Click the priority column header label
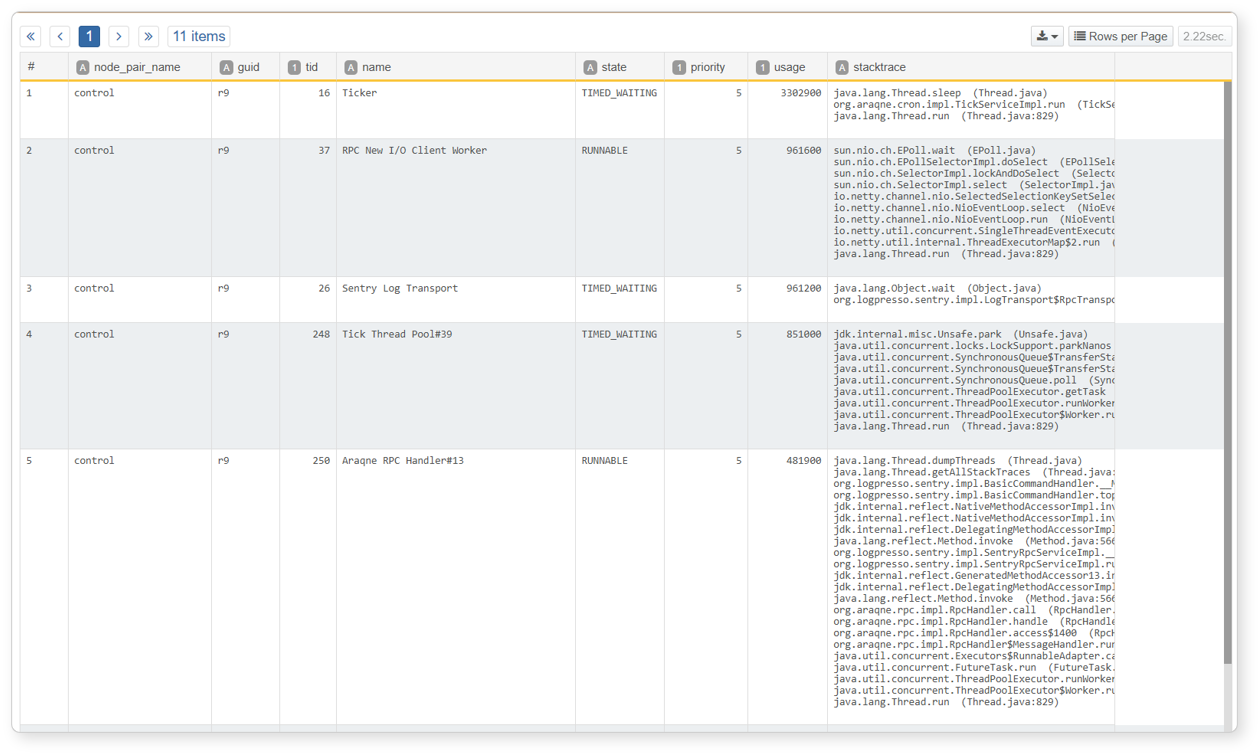 [x=708, y=67]
